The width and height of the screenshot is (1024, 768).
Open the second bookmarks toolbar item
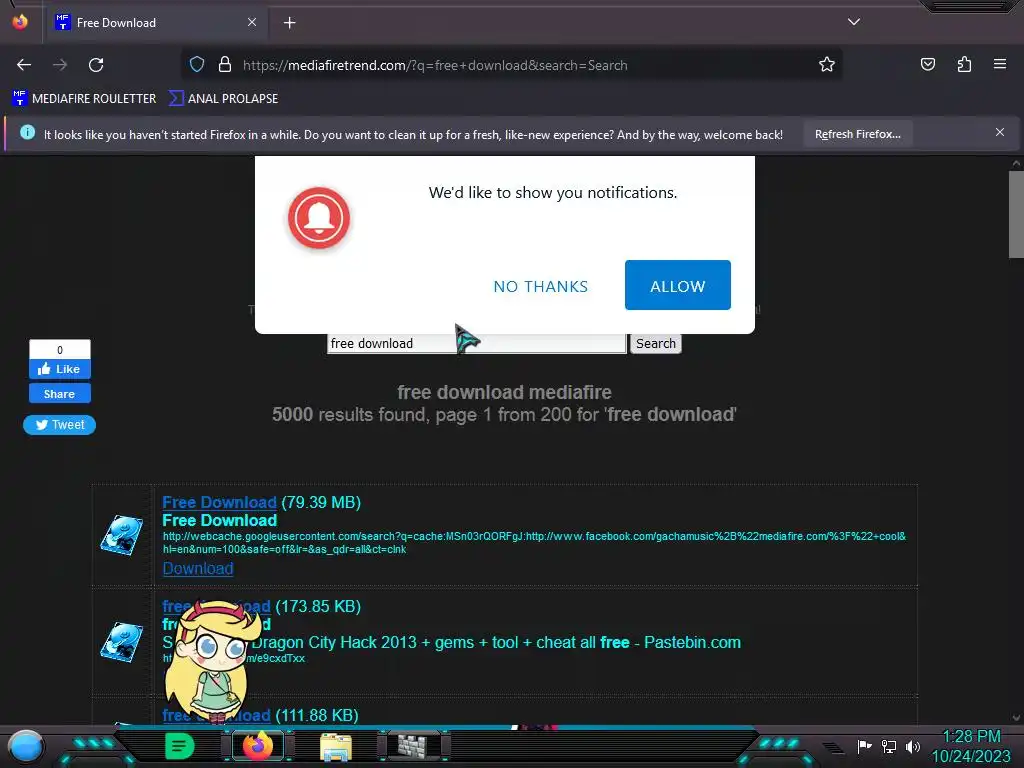223,99
